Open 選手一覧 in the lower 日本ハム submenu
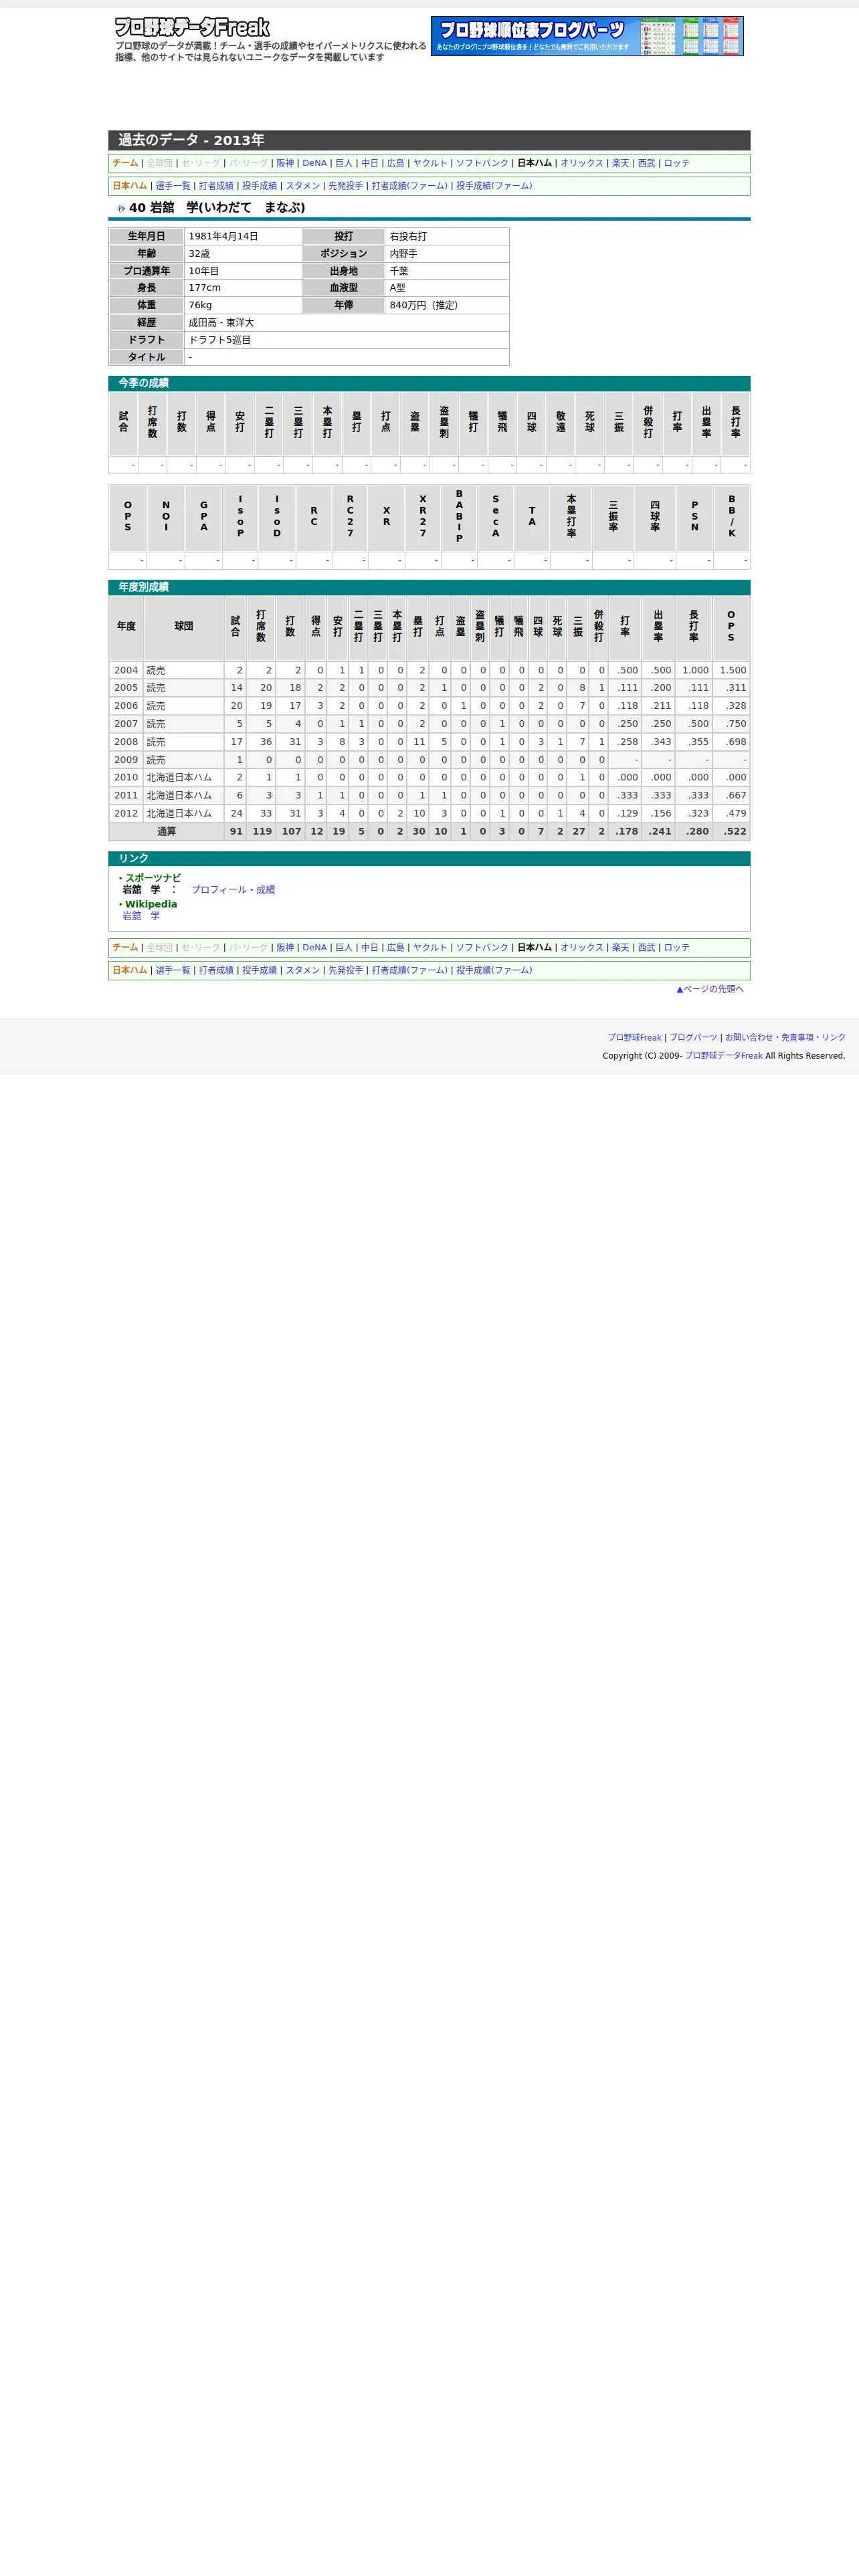This screenshot has height=2576, width=859. 173,970
